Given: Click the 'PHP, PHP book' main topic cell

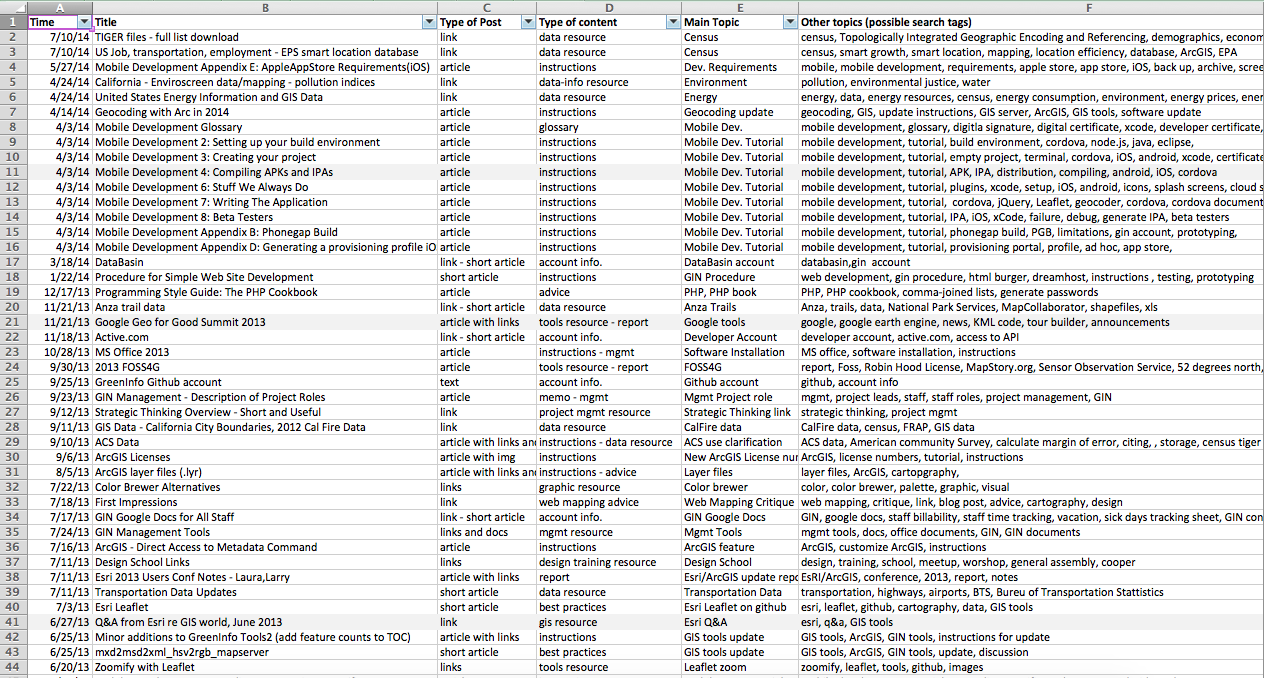Looking at the screenshot, I should 740,292.
